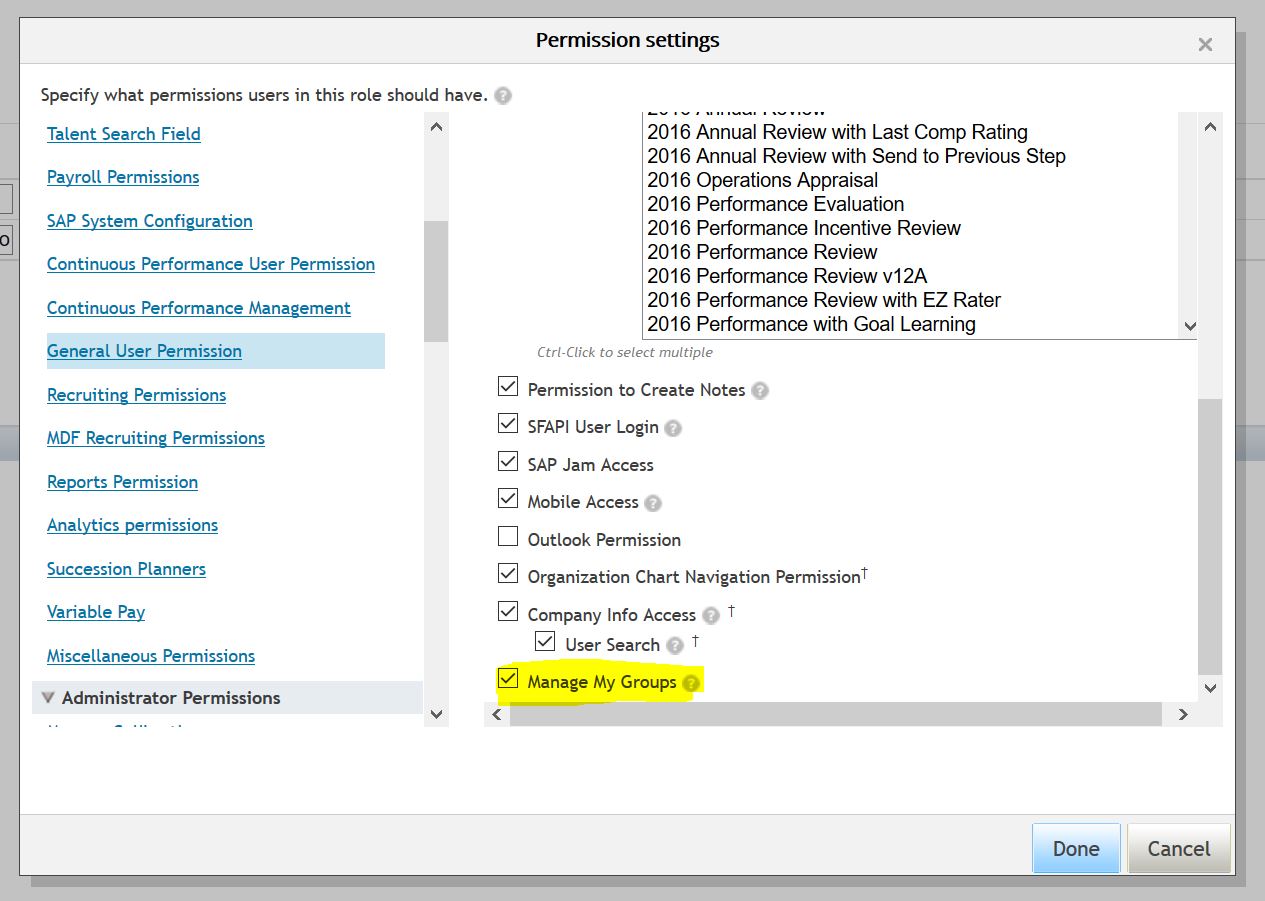Uncheck the User Search checkbox
This screenshot has height=901, width=1265.
[545, 642]
